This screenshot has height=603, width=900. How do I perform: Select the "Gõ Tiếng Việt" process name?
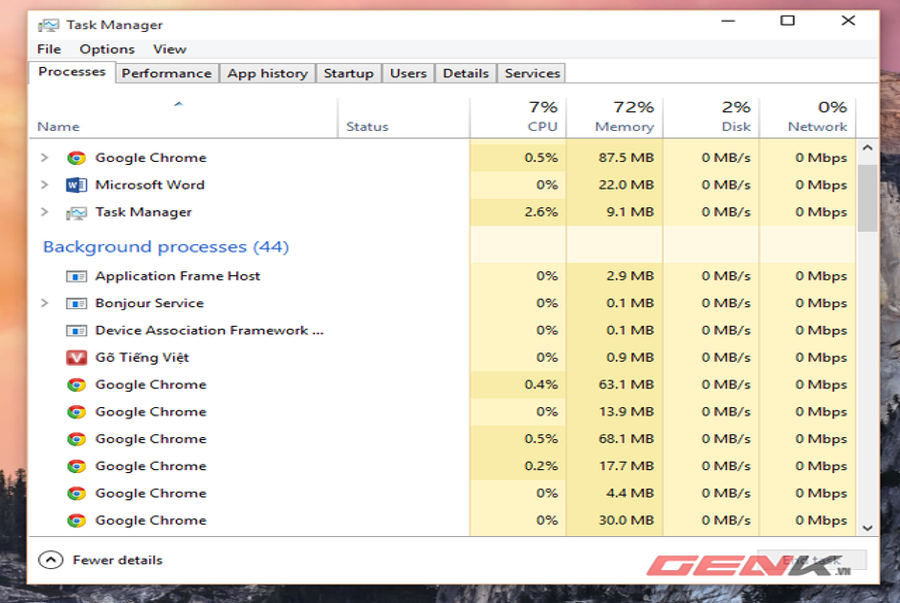point(142,357)
